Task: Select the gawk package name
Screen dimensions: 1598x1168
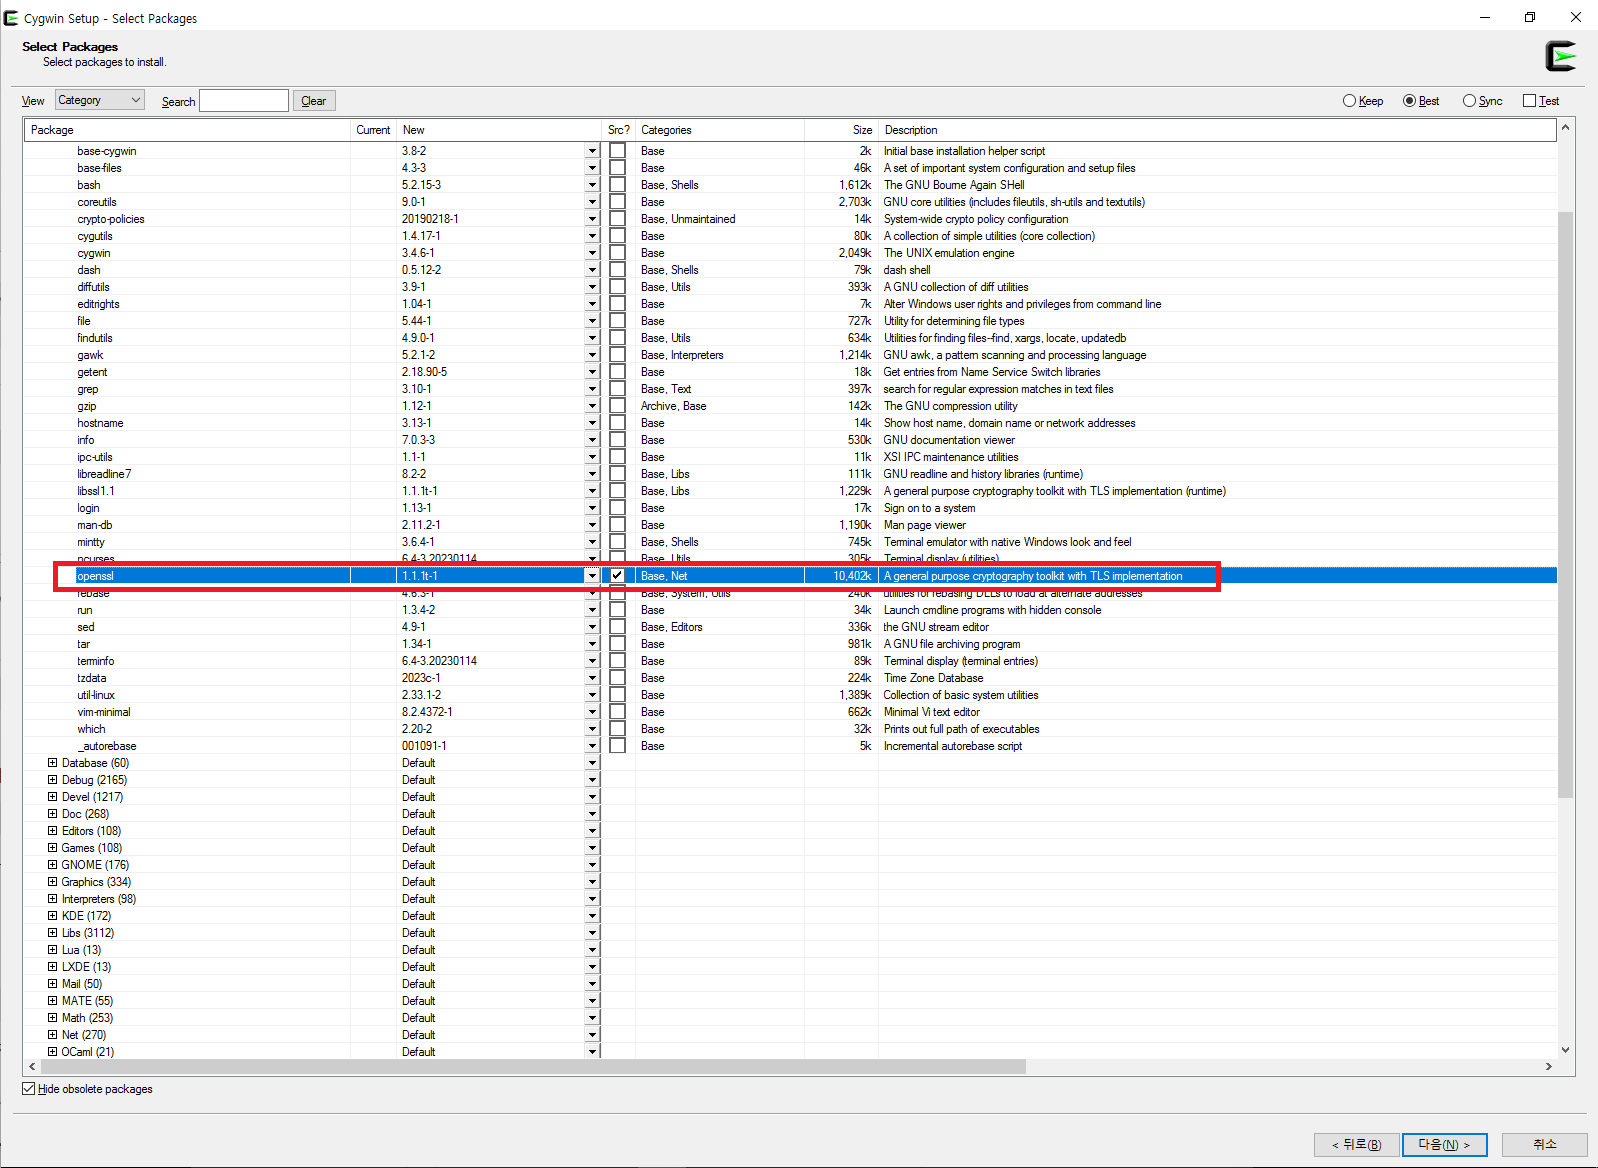Action: 90,355
